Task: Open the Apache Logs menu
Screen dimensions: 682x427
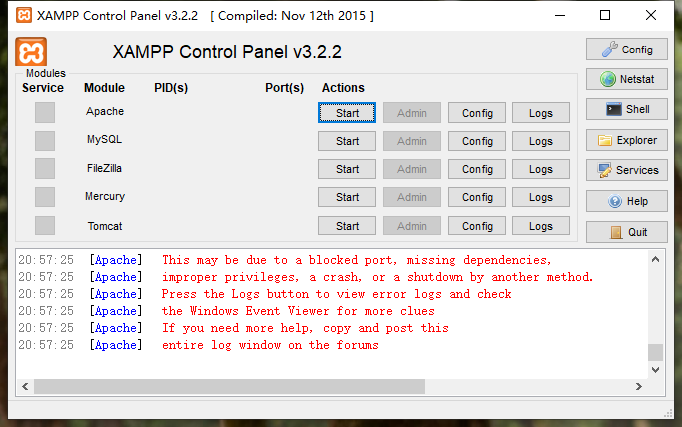Action: tap(541, 113)
